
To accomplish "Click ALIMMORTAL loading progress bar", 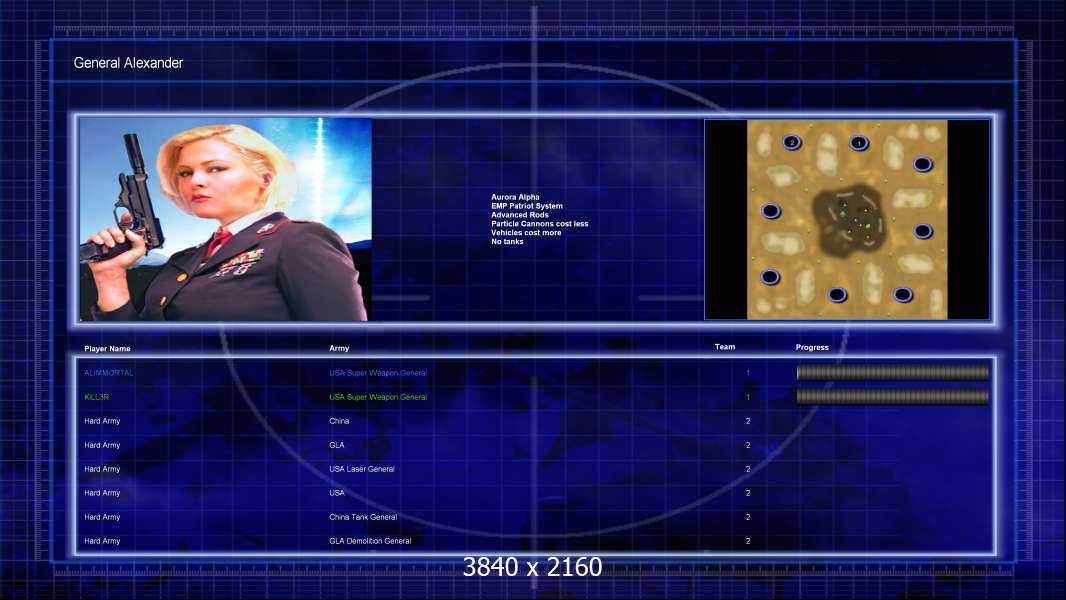I will click(x=893, y=372).
